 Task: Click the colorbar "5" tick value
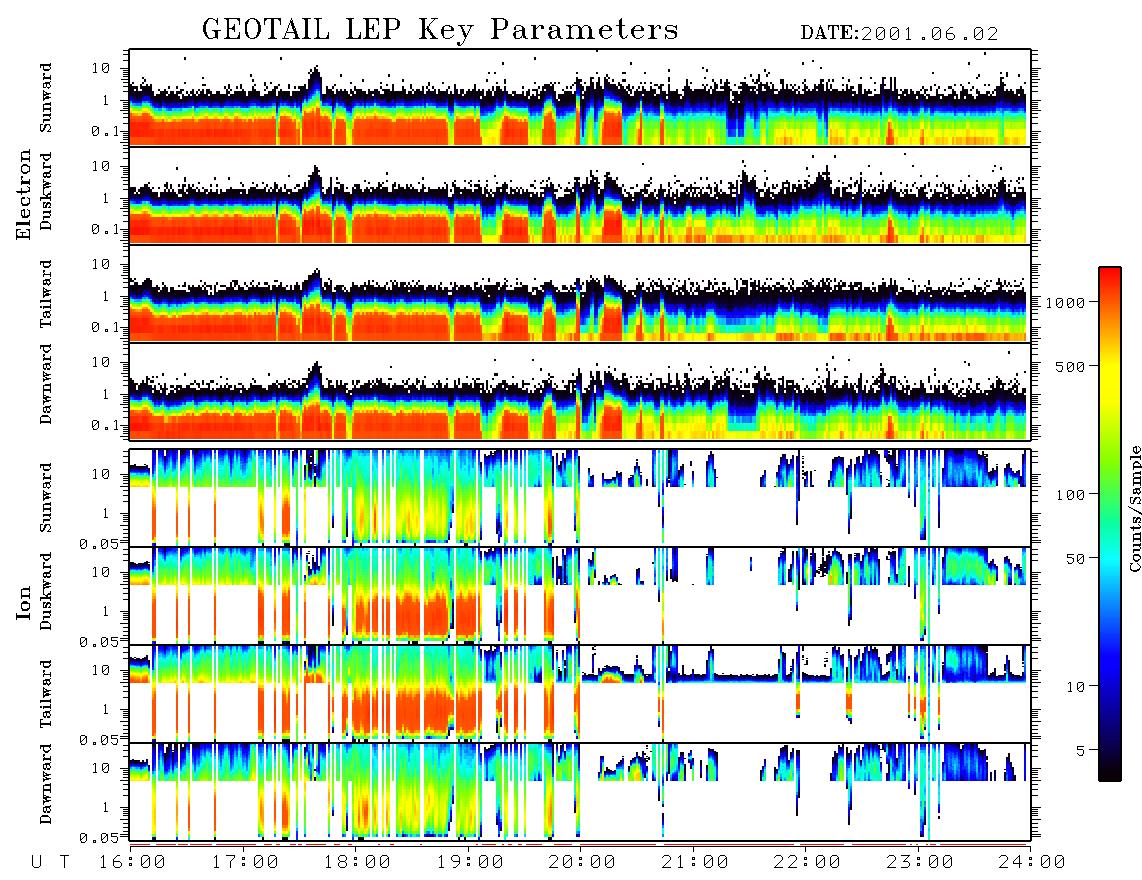pos(1081,750)
